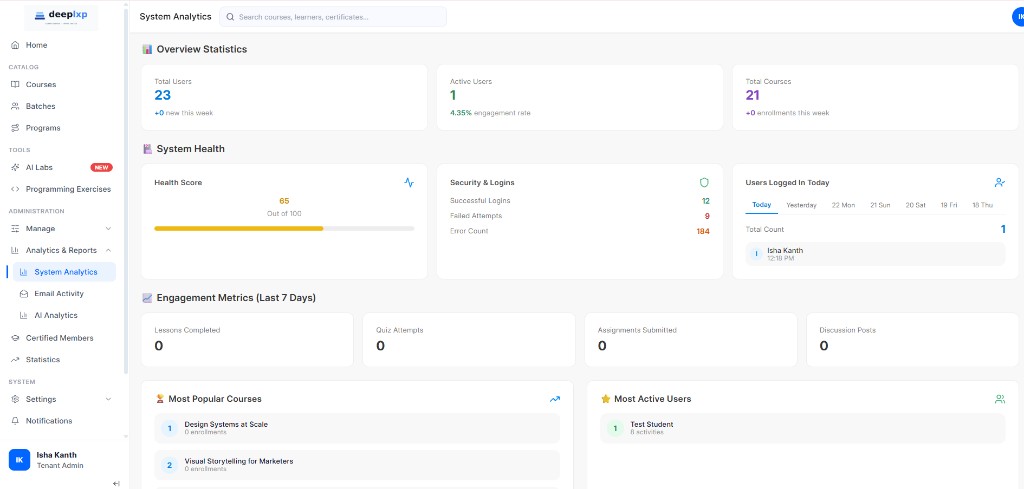Click the AI Labs sparkle icon
Image resolution: width=1024 pixels, height=489 pixels.
pos(15,167)
